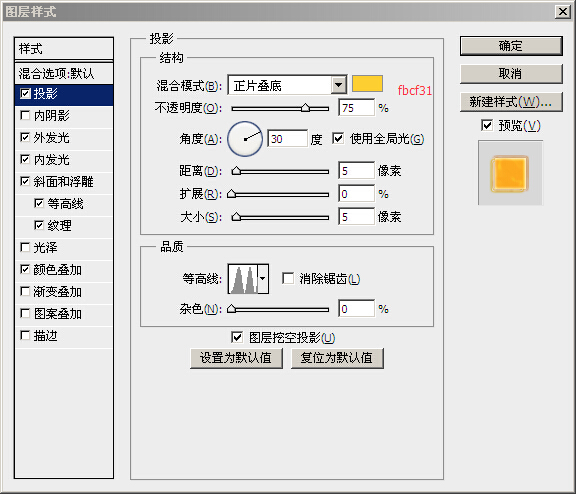576x494 pixels.
Task: Toggle the 外发光 checkbox
Action: (25, 138)
